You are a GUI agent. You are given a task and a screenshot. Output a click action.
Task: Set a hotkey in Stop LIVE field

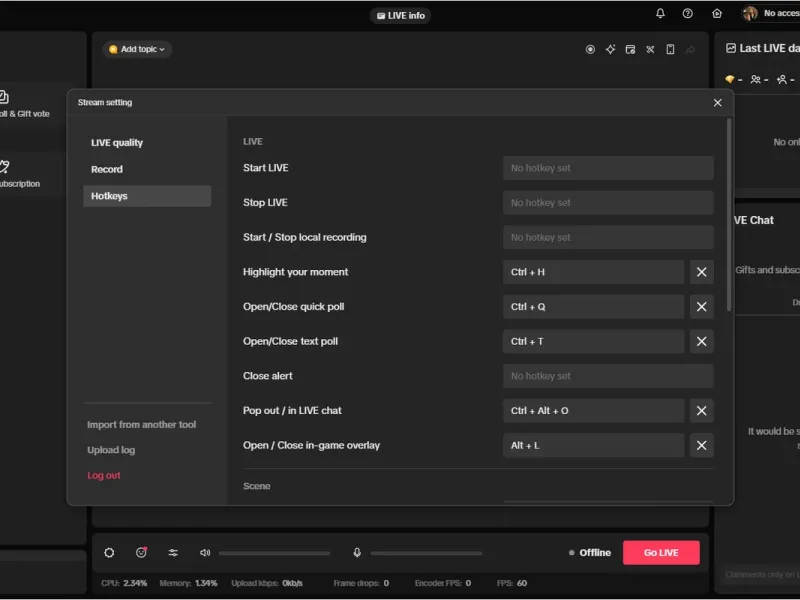click(608, 203)
